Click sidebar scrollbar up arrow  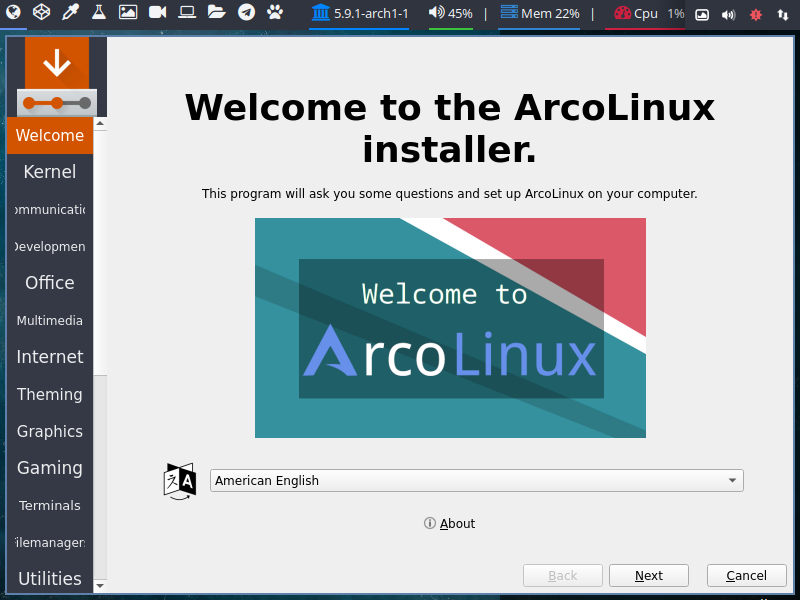pyautogui.click(x=100, y=123)
